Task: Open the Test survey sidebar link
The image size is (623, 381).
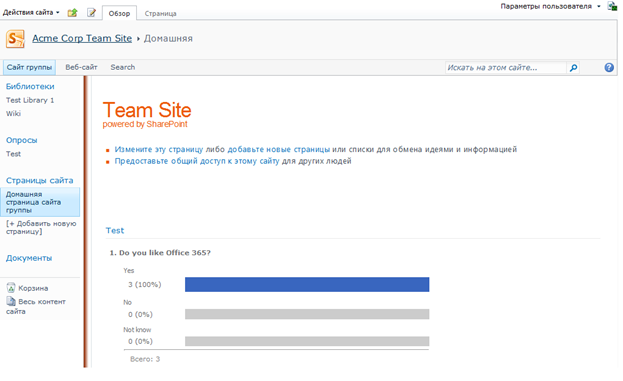Action: tap(13, 154)
